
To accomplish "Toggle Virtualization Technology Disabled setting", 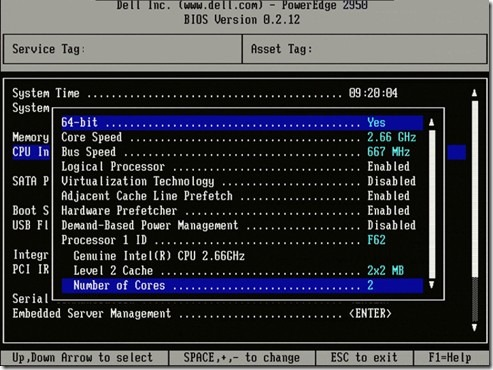I will tap(392, 181).
